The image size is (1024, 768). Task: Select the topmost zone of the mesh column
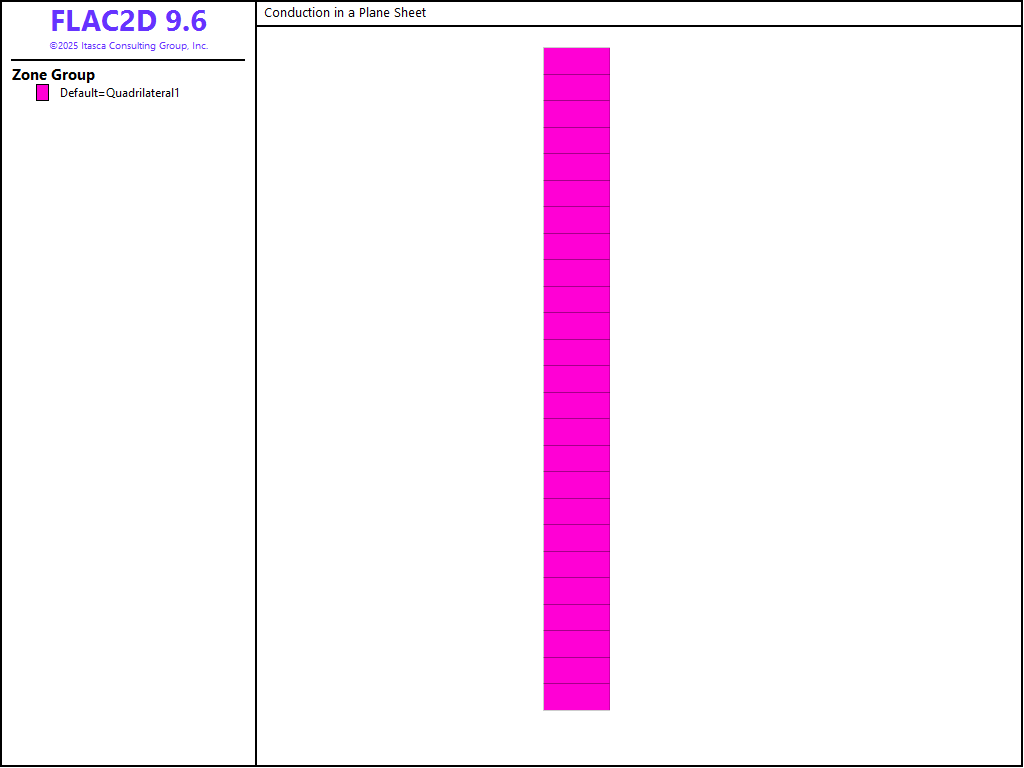[x=576, y=61]
